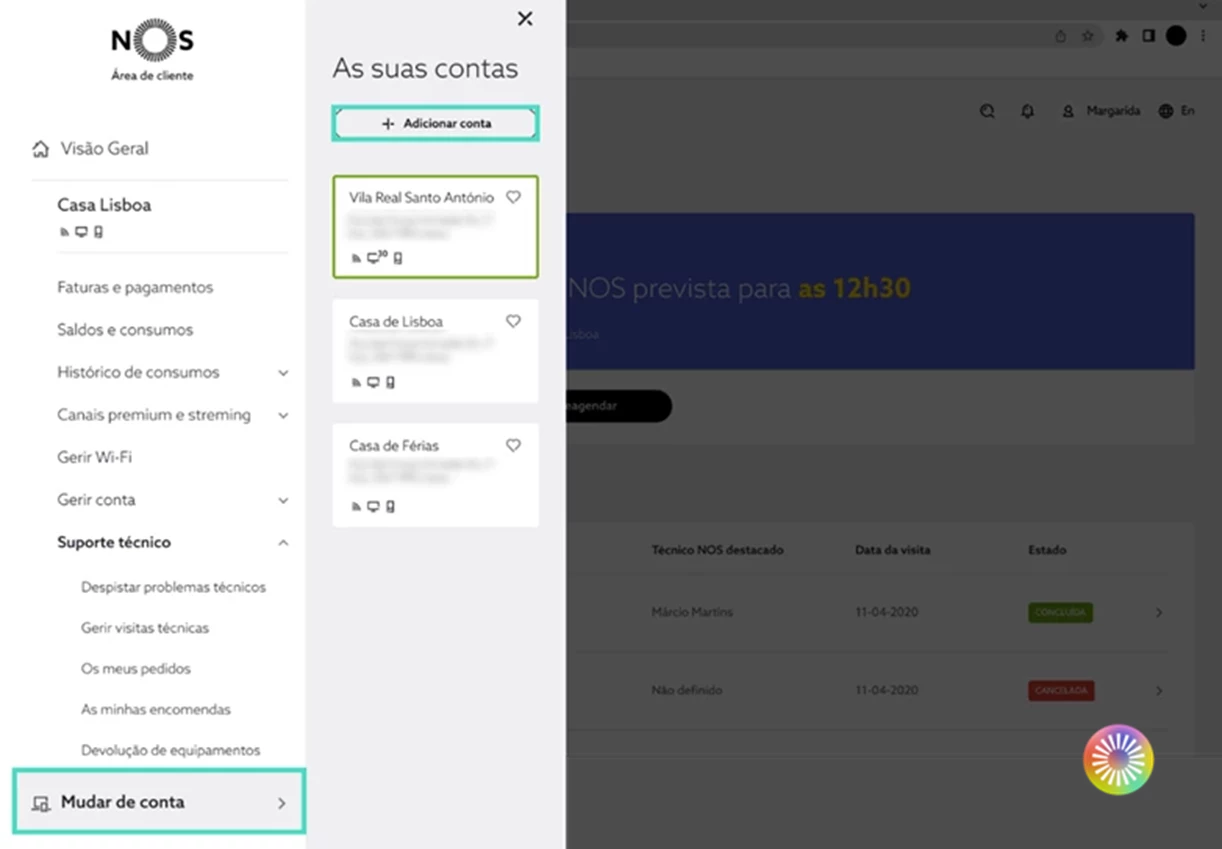Close the As suas contas panel
The width and height of the screenshot is (1222, 849).
(525, 18)
